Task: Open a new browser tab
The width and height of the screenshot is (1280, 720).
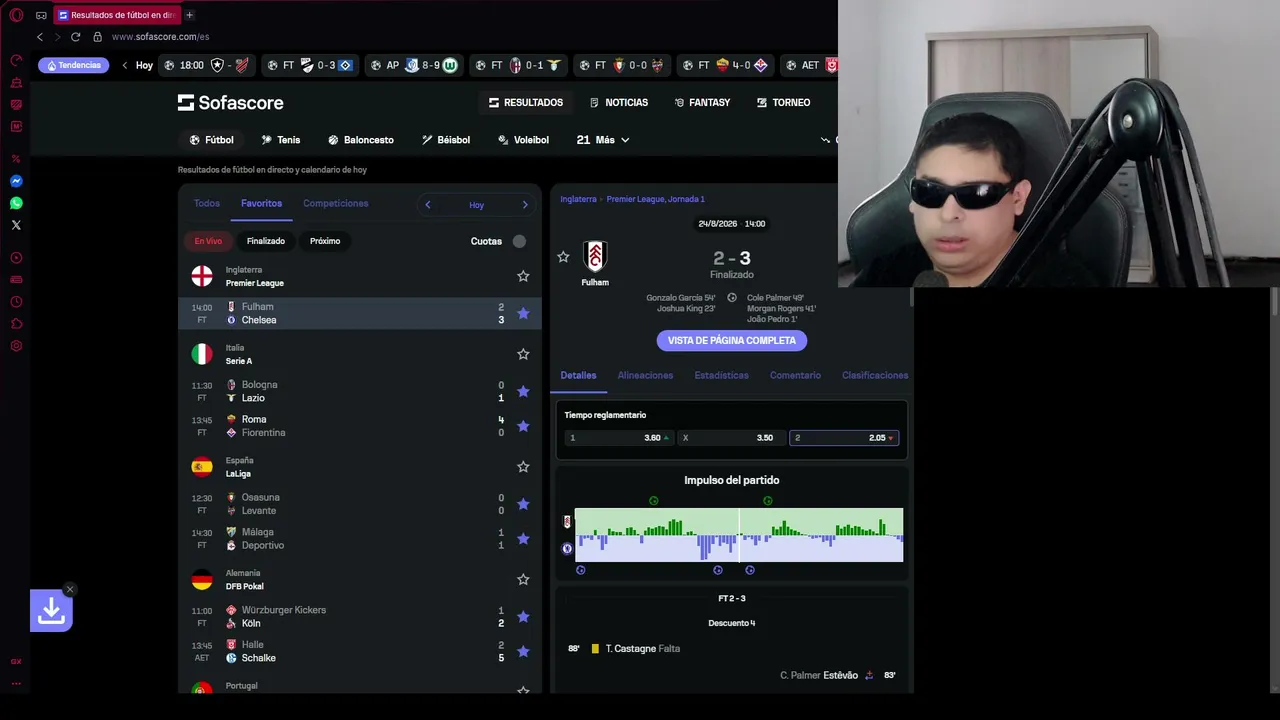Action: pyautogui.click(x=189, y=15)
